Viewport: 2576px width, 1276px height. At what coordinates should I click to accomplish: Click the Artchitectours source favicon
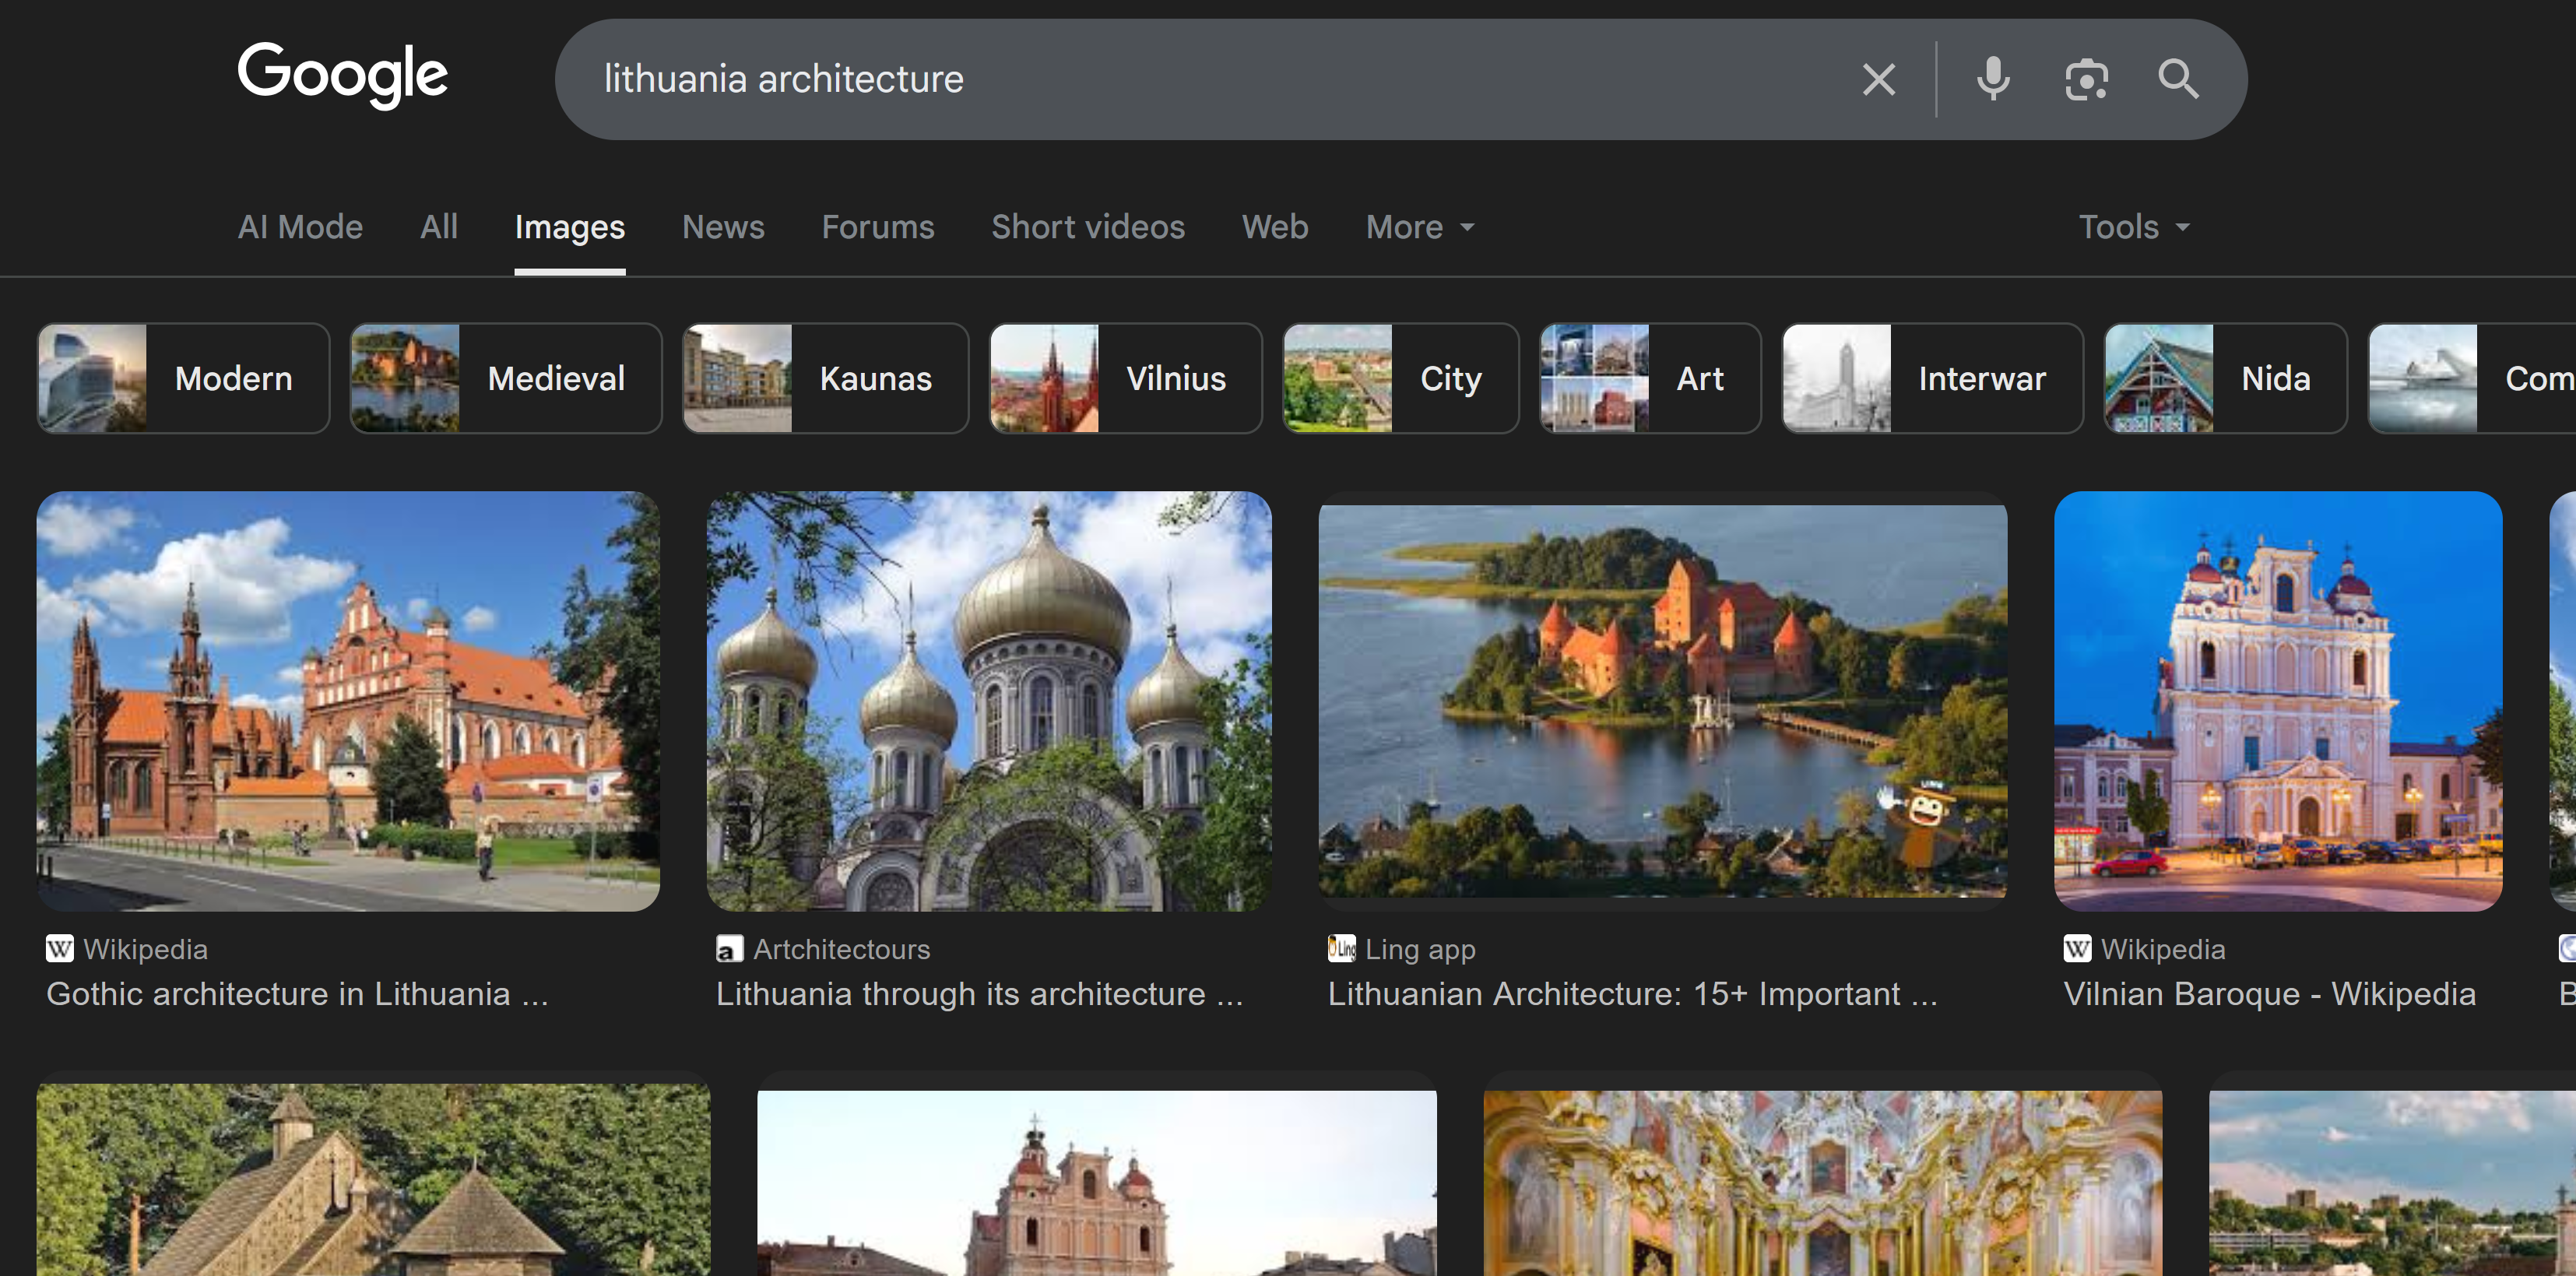click(x=729, y=948)
